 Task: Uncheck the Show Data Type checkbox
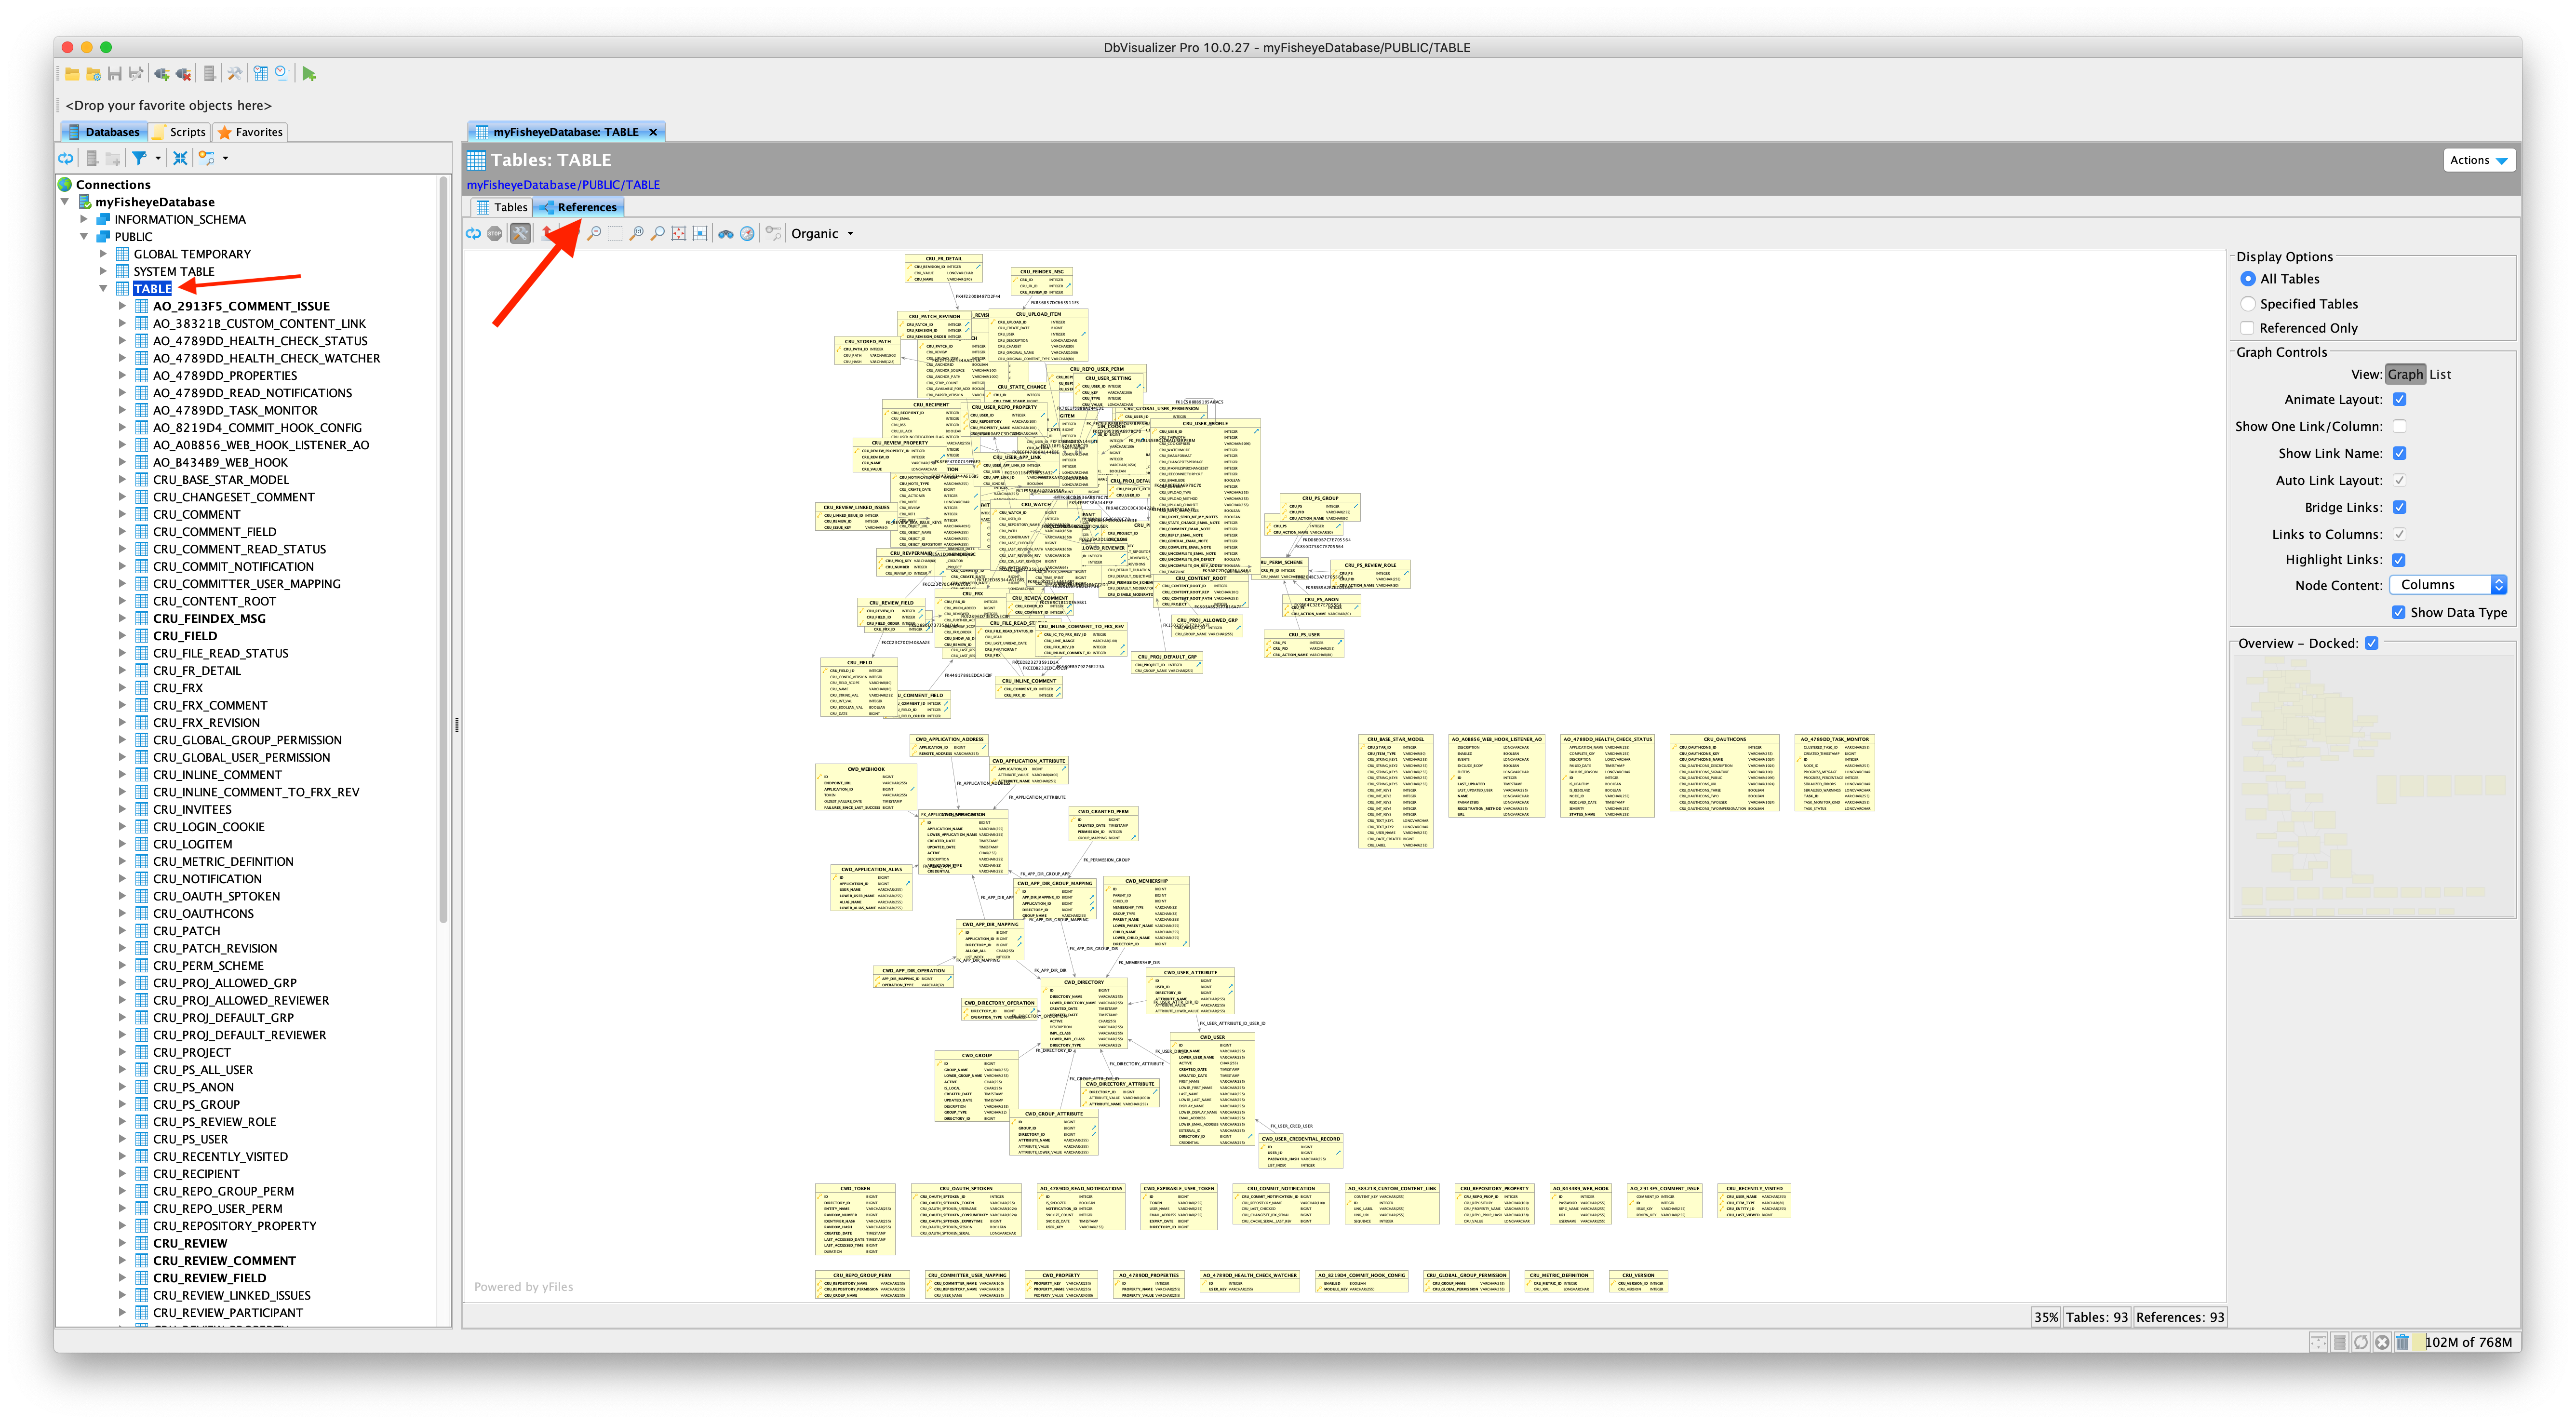(x=2398, y=613)
